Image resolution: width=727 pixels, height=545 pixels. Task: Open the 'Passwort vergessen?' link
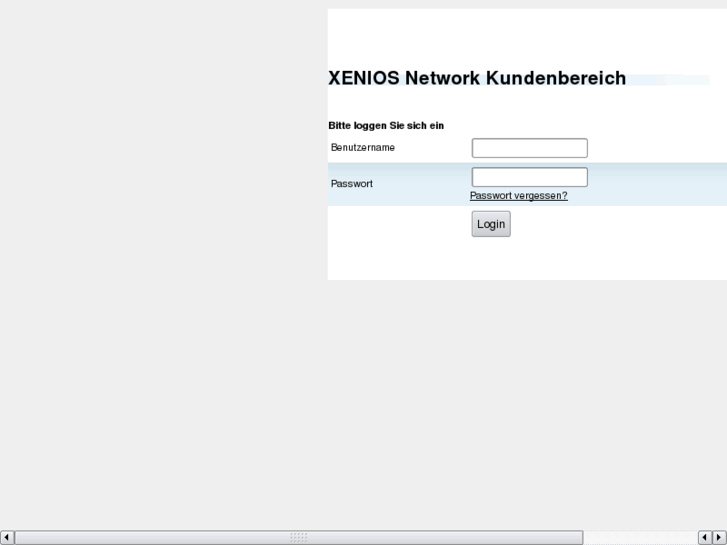click(x=518, y=196)
